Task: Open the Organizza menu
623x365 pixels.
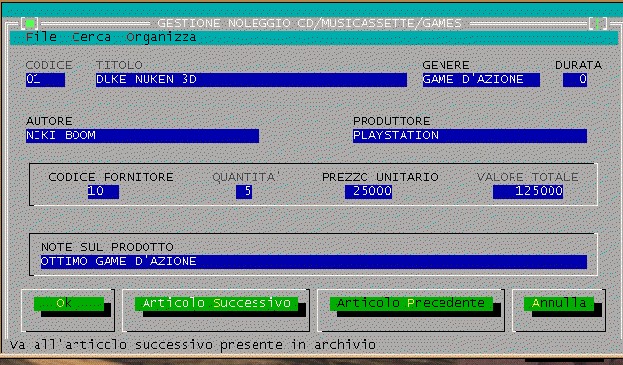Action: tap(161, 37)
